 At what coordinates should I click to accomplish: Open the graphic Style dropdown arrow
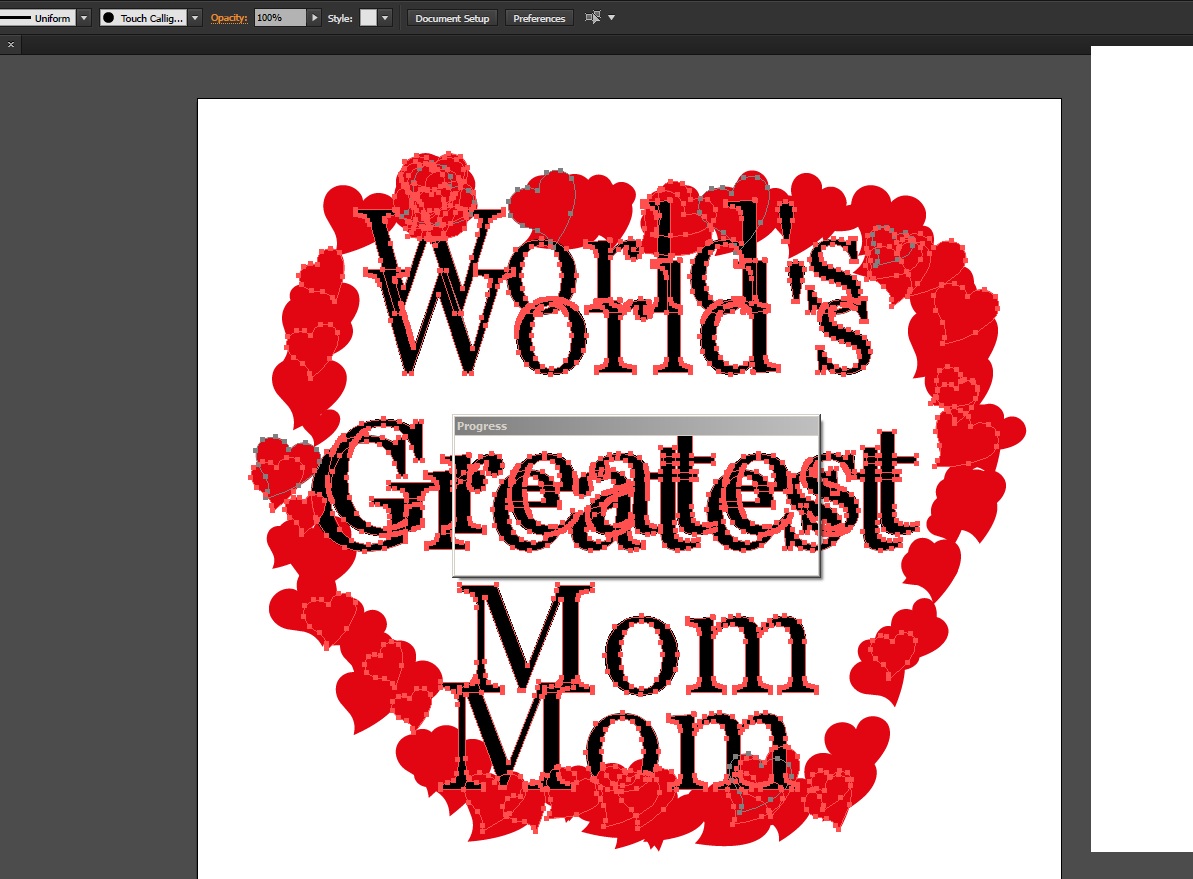click(385, 18)
